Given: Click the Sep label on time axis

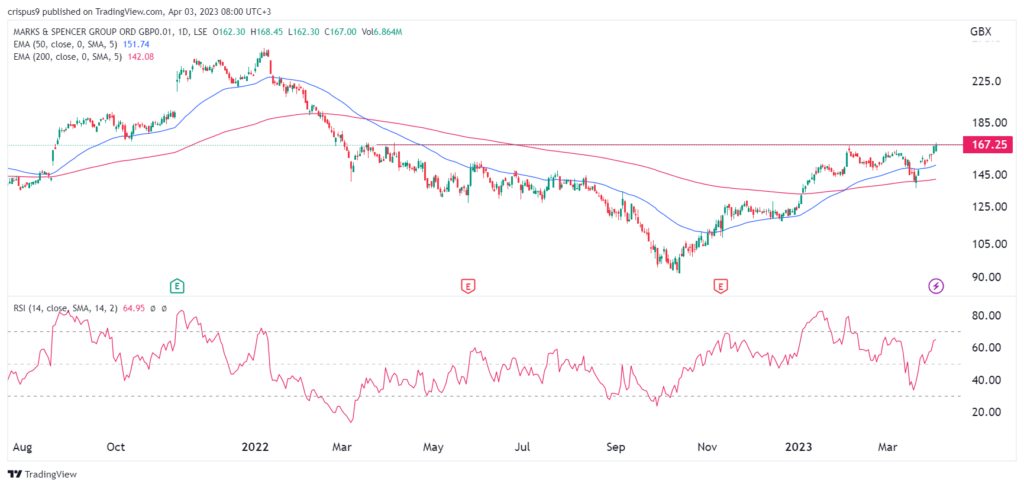Looking at the screenshot, I should coord(616,447).
